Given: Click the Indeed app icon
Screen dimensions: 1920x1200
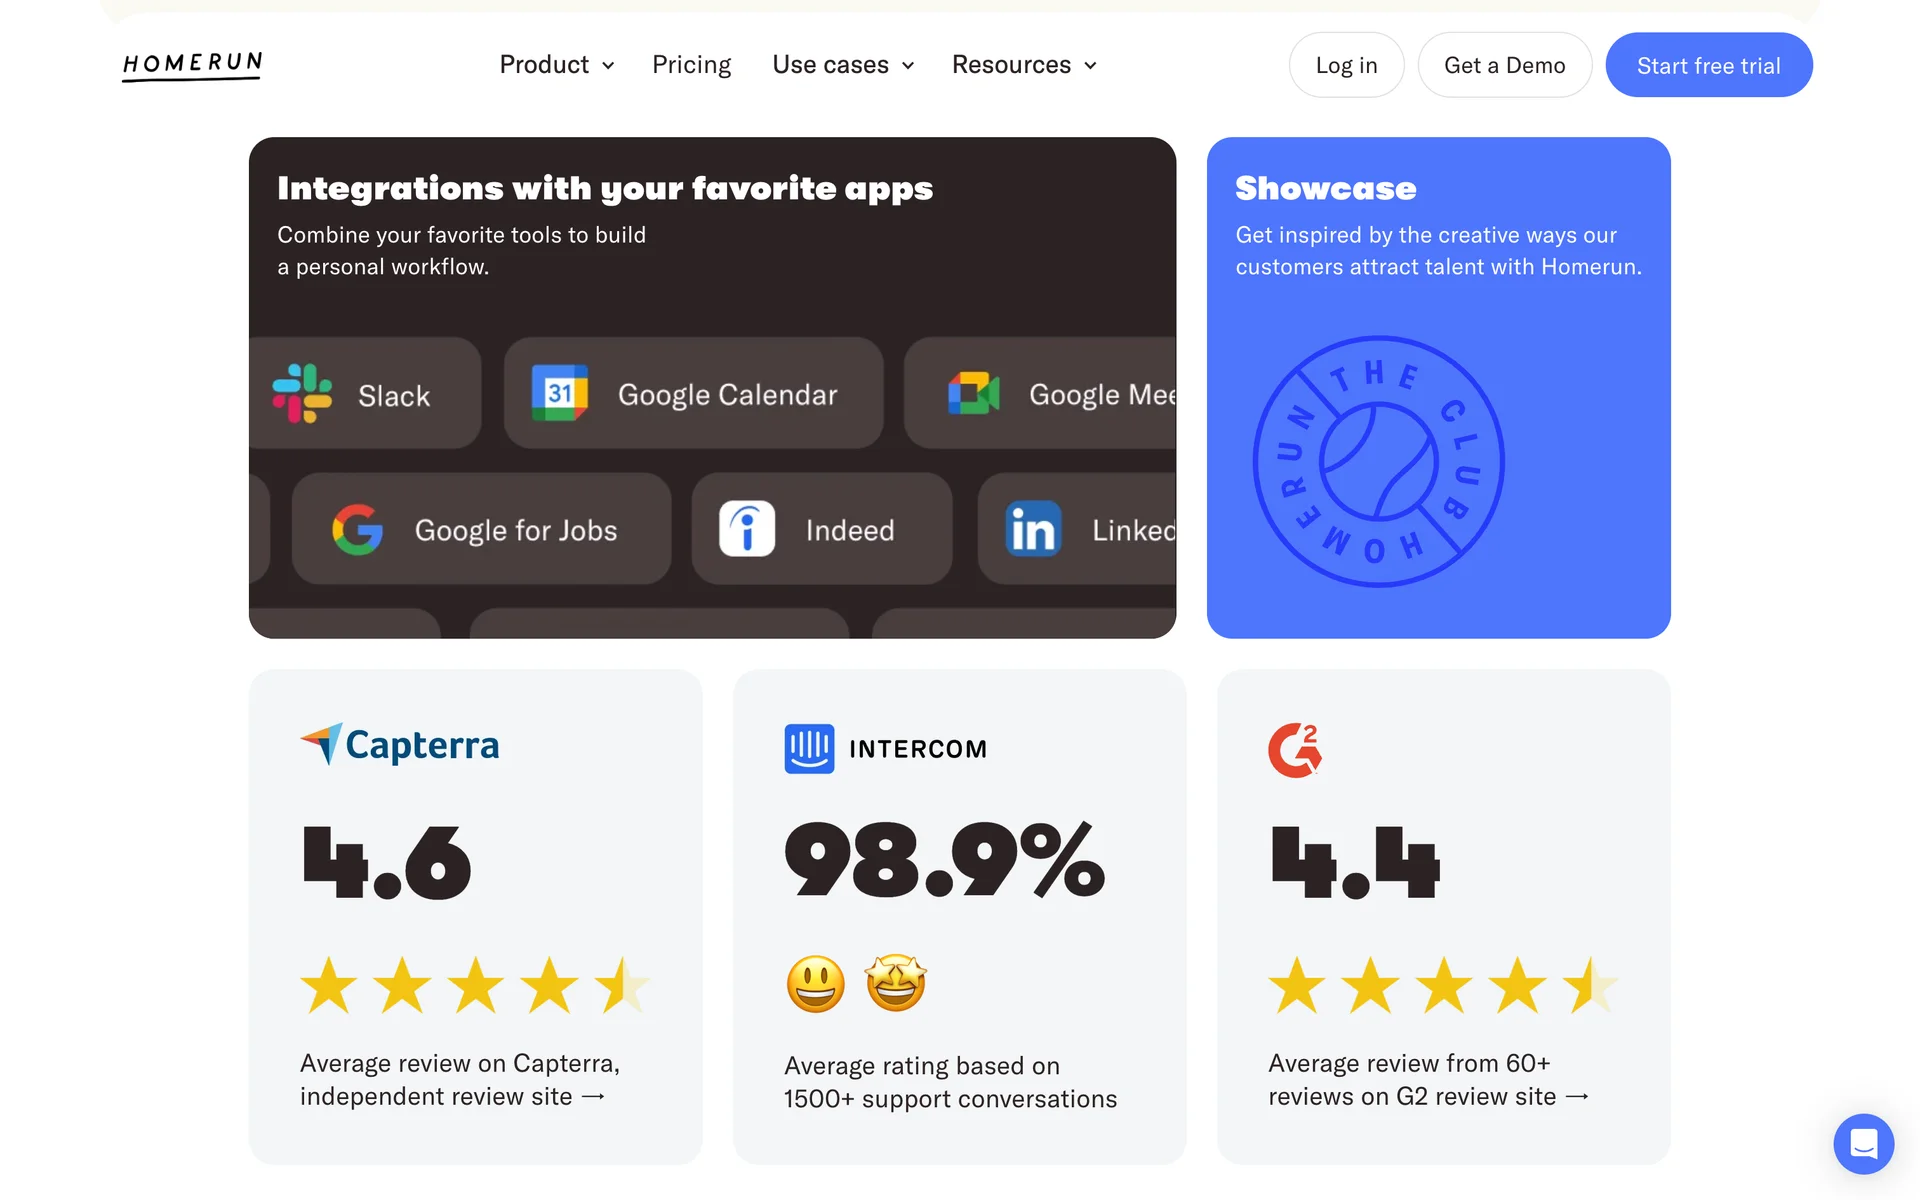Looking at the screenshot, I should pos(747,529).
